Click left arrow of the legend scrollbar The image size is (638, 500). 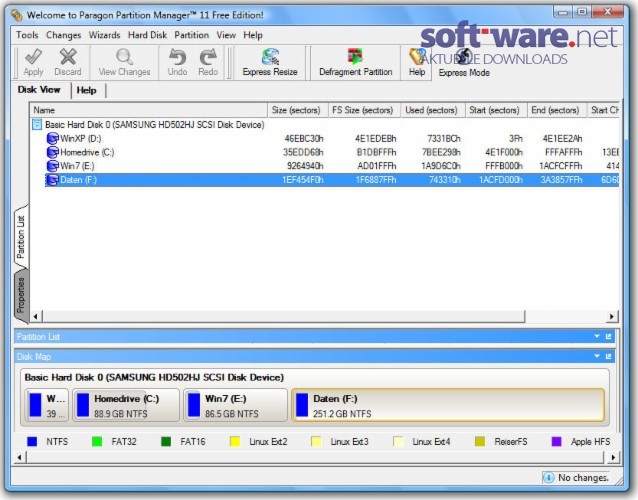click(x=19, y=457)
